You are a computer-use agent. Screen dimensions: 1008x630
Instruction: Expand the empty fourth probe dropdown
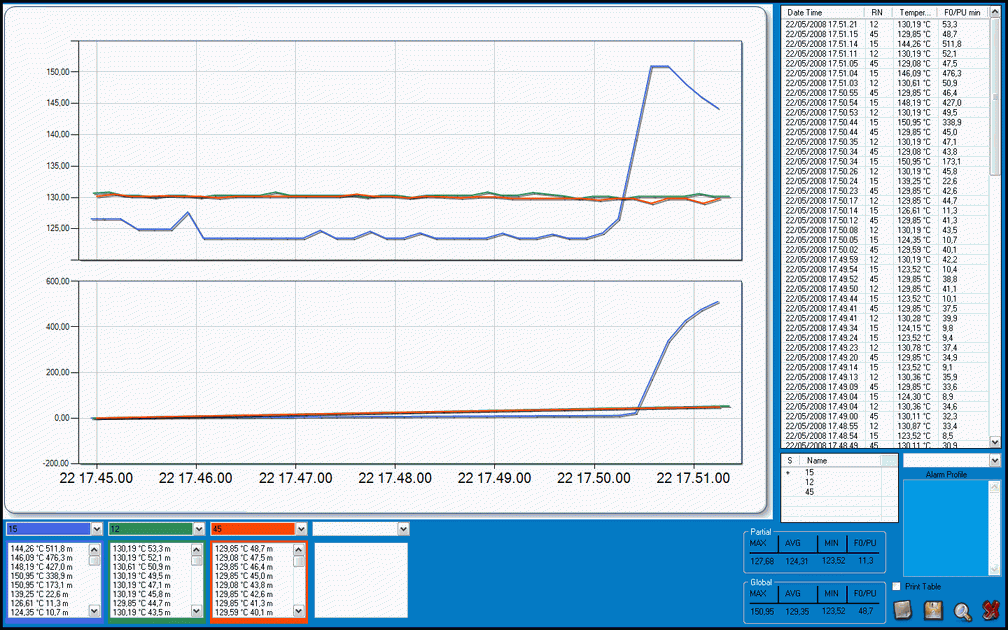[403, 528]
